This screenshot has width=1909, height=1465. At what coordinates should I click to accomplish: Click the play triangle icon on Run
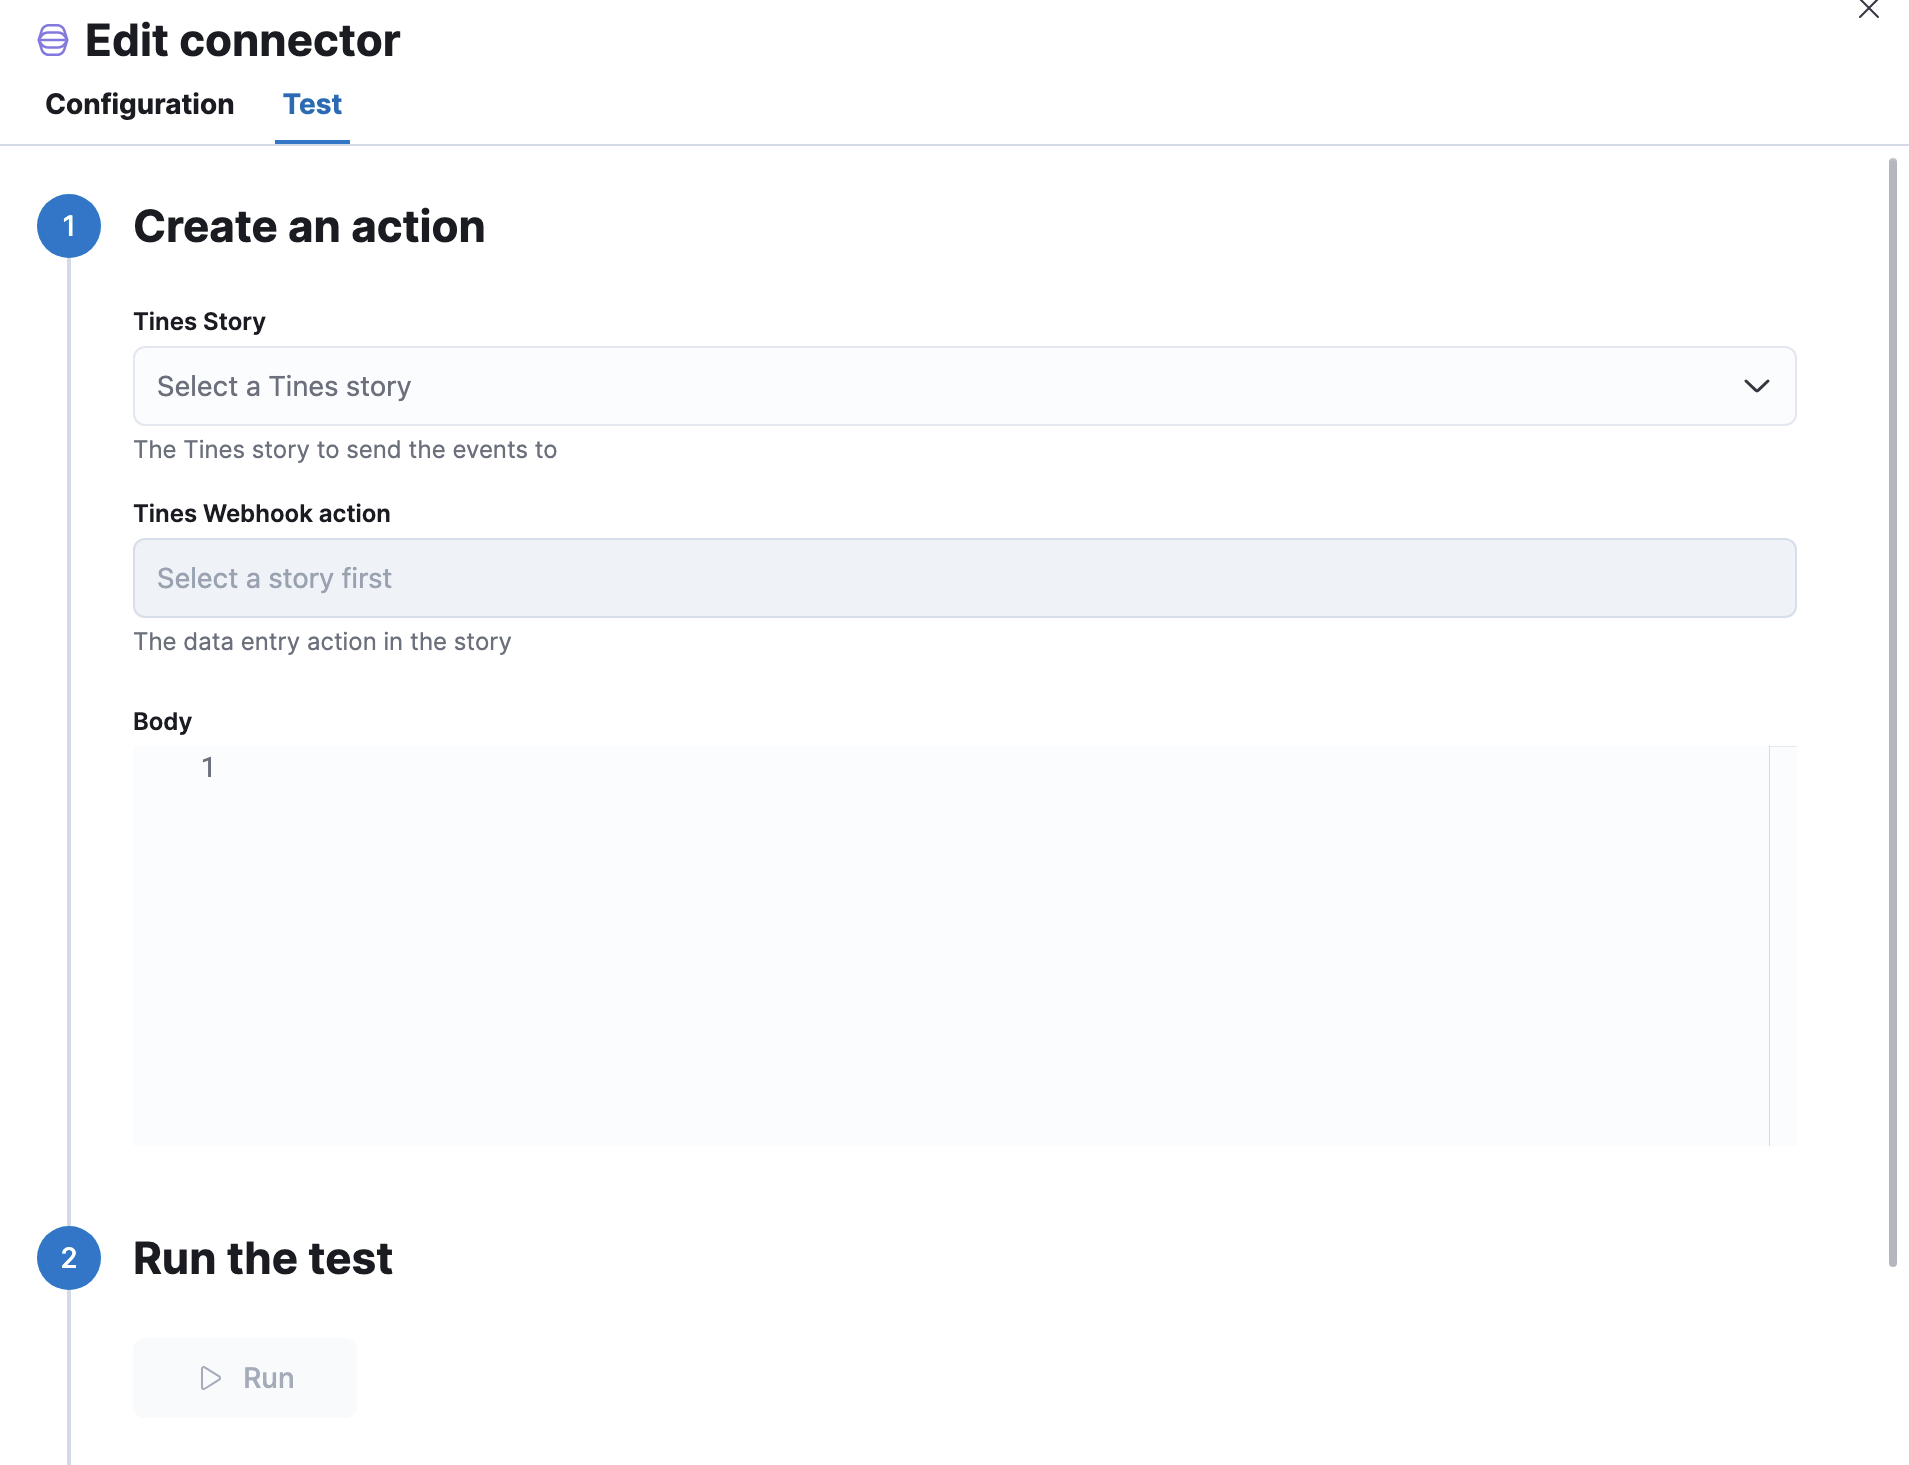pos(210,1378)
